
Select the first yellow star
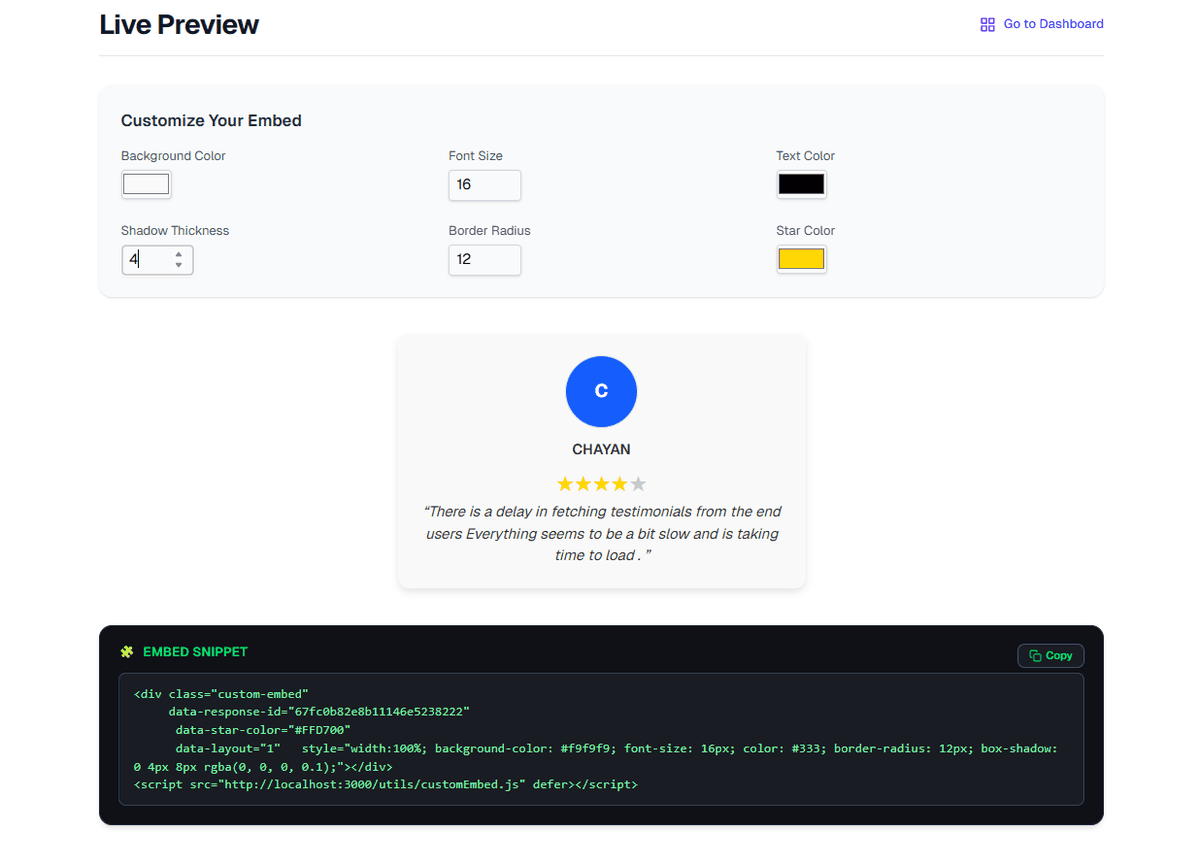[564, 483]
